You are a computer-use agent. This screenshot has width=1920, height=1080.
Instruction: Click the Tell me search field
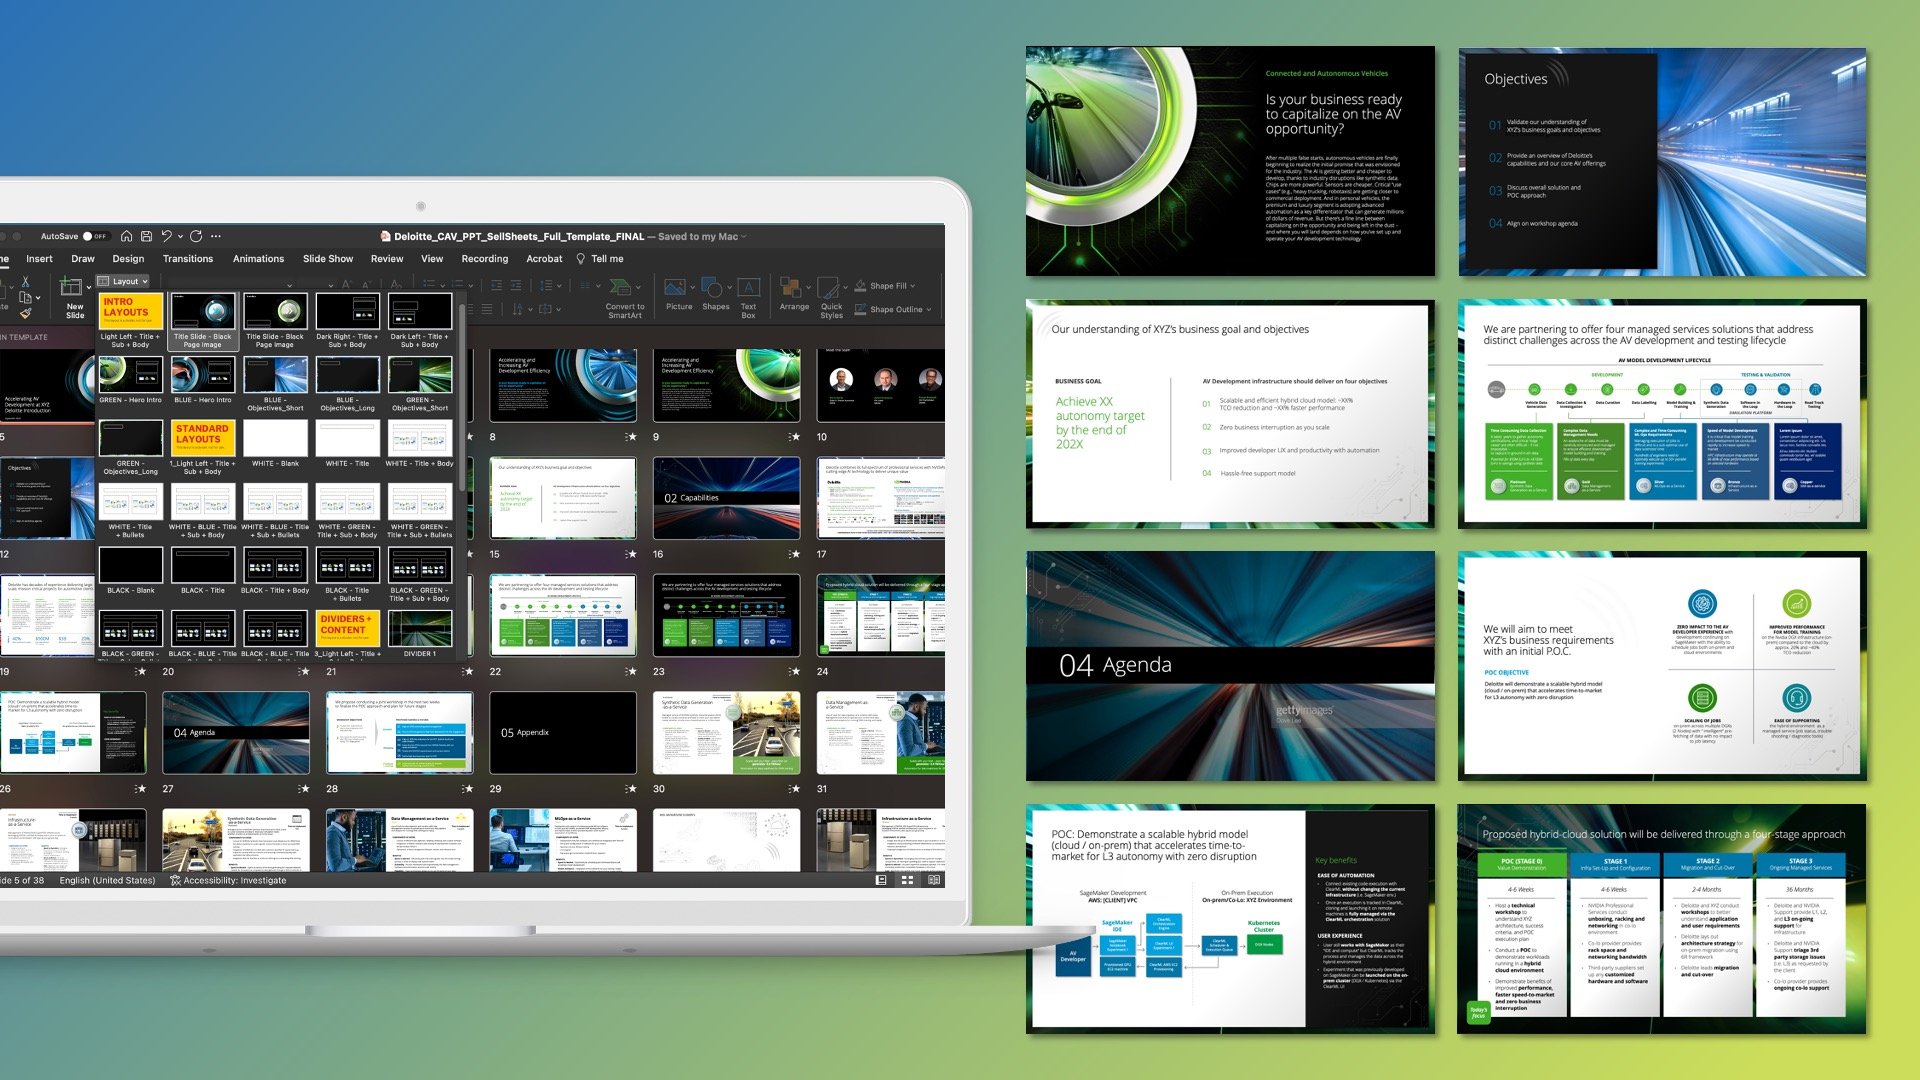pyautogui.click(x=601, y=259)
